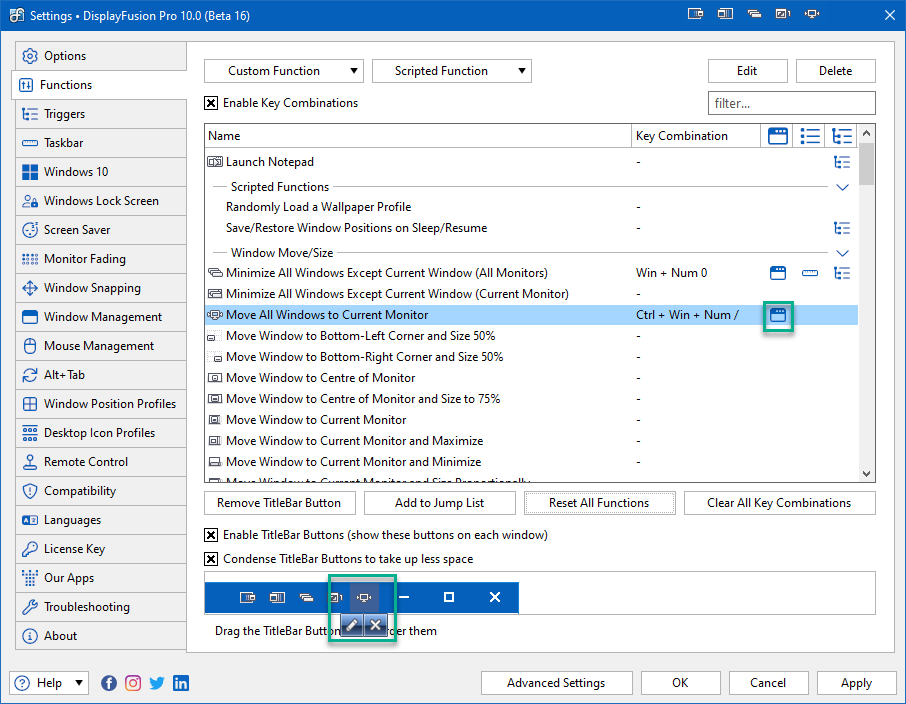Click trigger icon on Save/Restore Window Positions row

coord(842,228)
